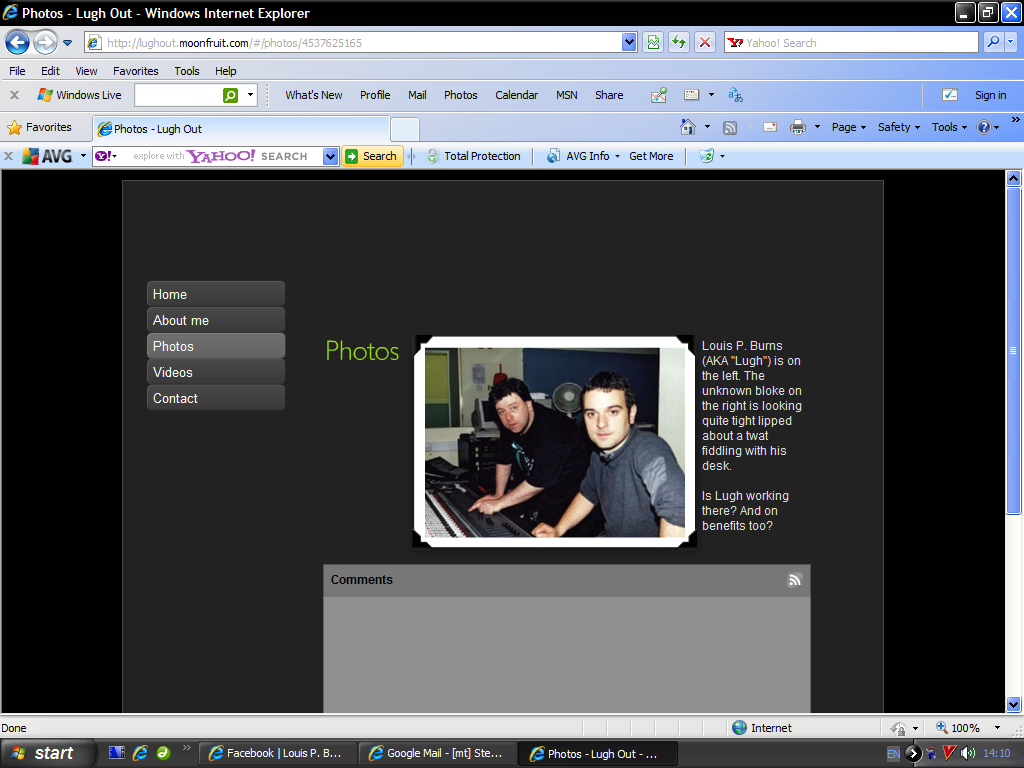Open the Favorites star button

click(40, 127)
